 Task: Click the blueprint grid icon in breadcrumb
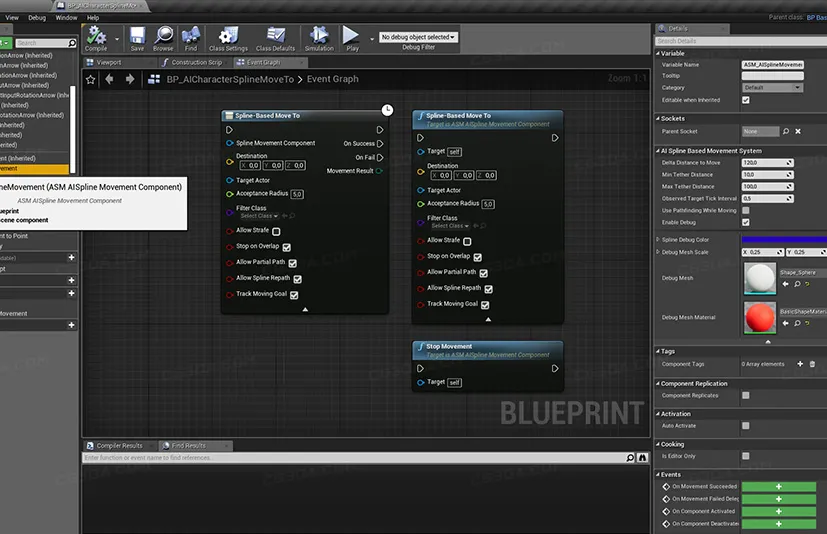coord(154,79)
